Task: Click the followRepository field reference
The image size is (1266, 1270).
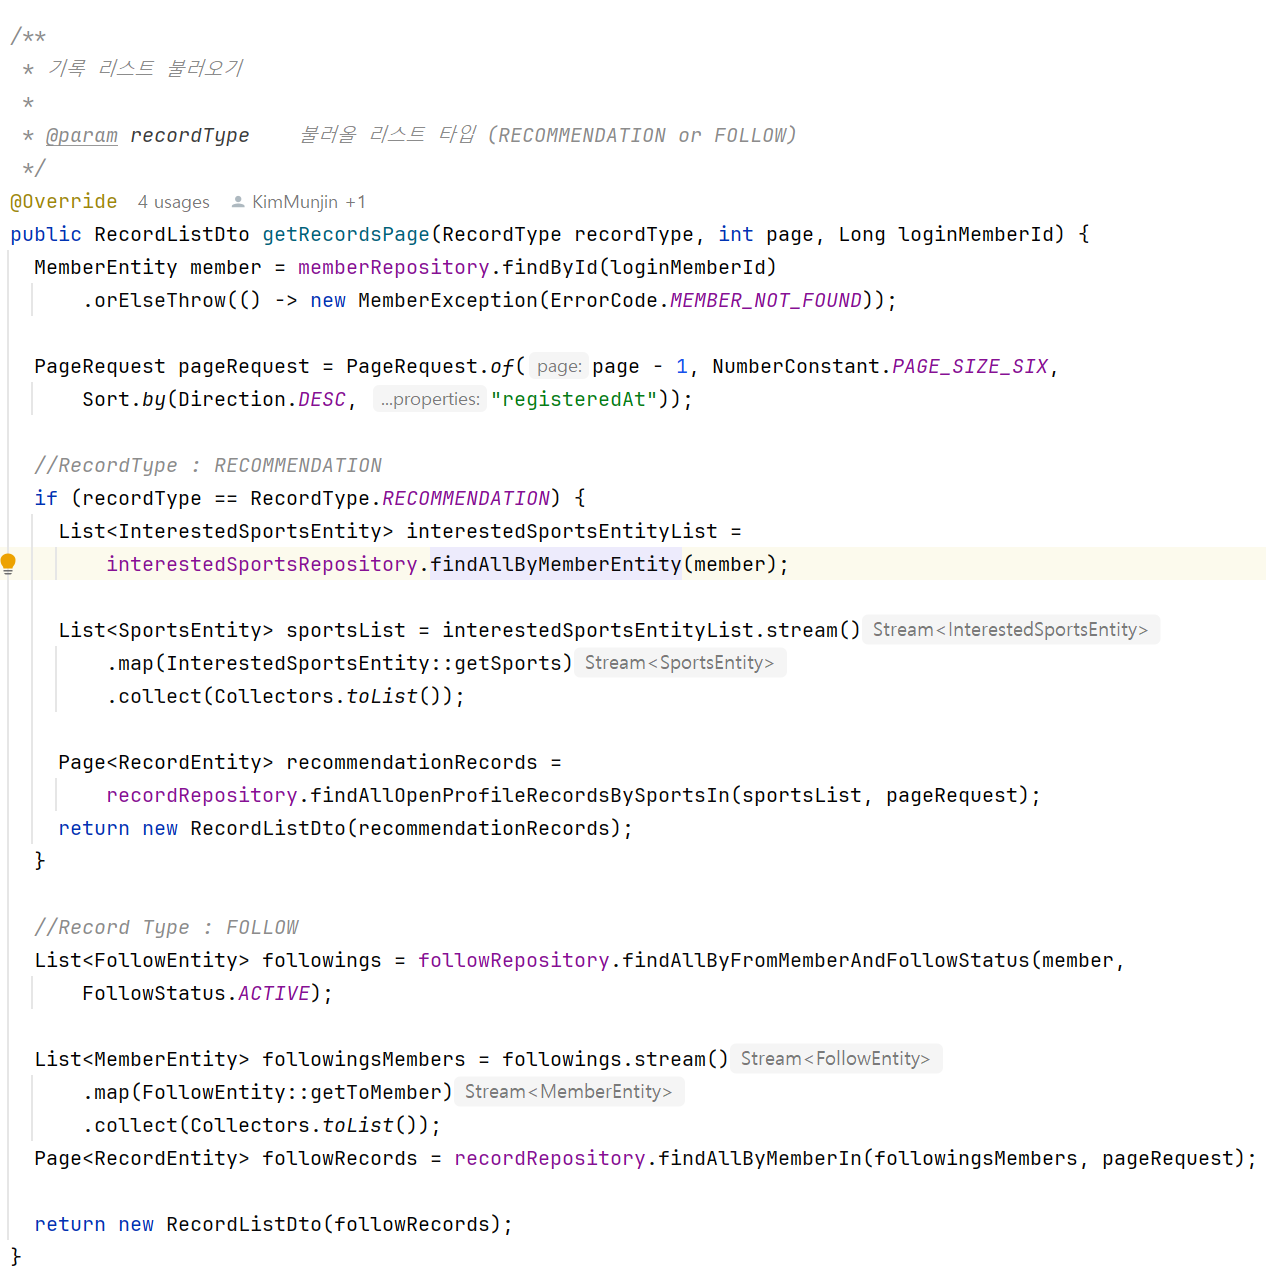Action: click(x=514, y=960)
